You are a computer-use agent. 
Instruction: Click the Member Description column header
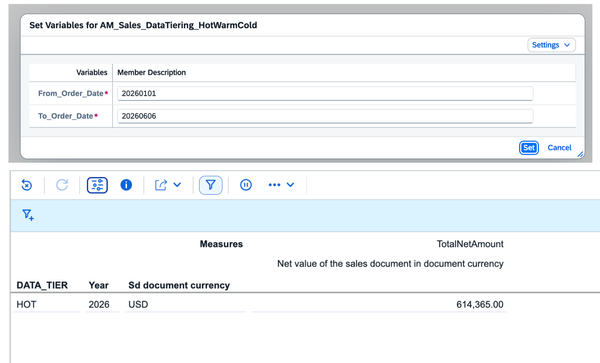tap(152, 72)
